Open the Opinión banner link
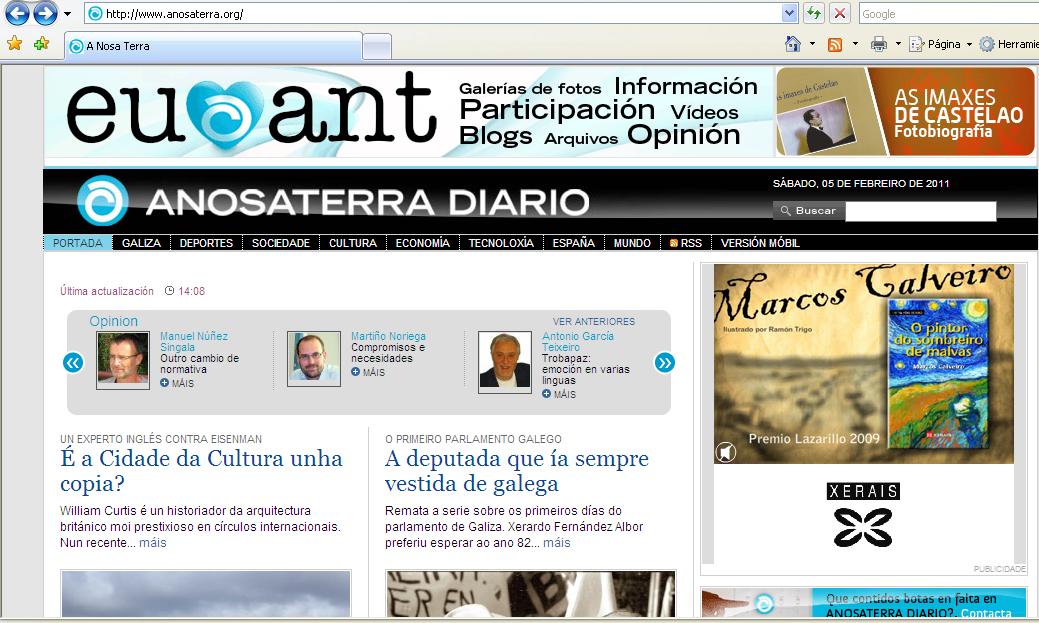 pos(684,135)
